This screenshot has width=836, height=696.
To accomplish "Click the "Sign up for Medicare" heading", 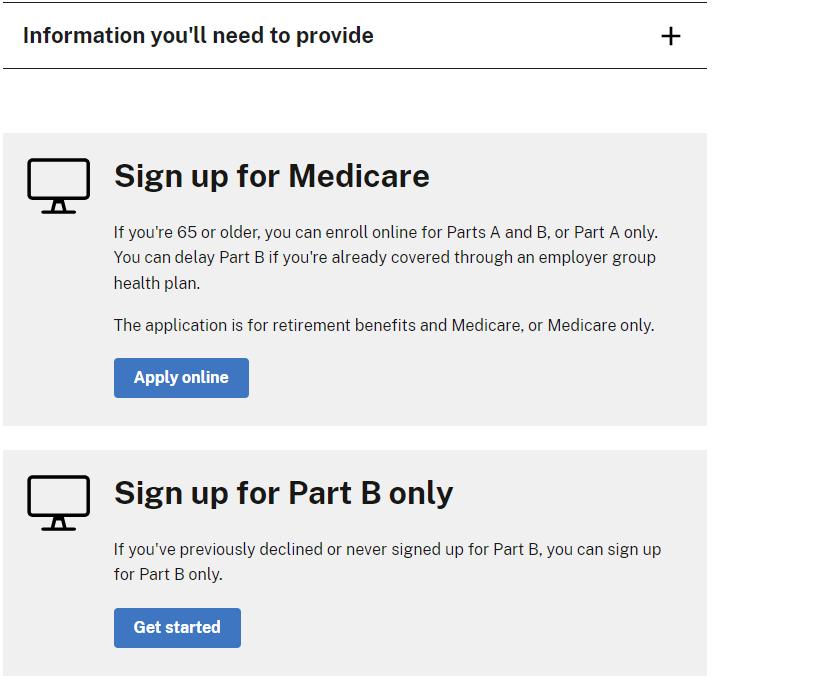I will tap(272, 176).
